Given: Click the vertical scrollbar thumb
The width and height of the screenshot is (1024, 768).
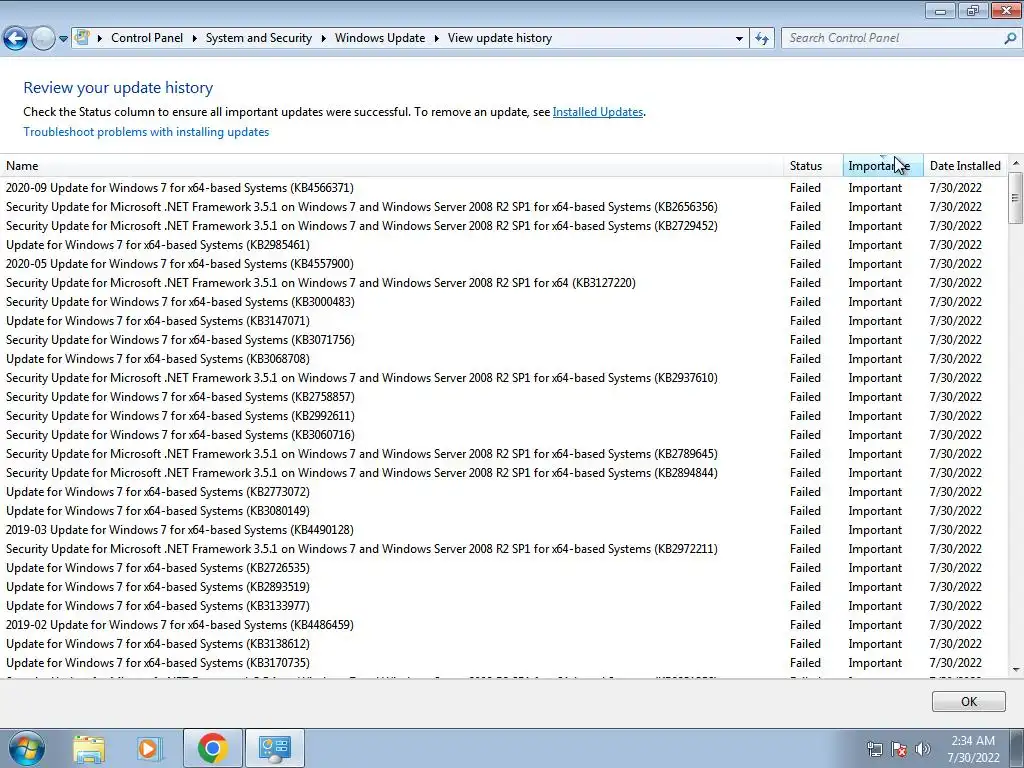Looking at the screenshot, I should [1016, 198].
